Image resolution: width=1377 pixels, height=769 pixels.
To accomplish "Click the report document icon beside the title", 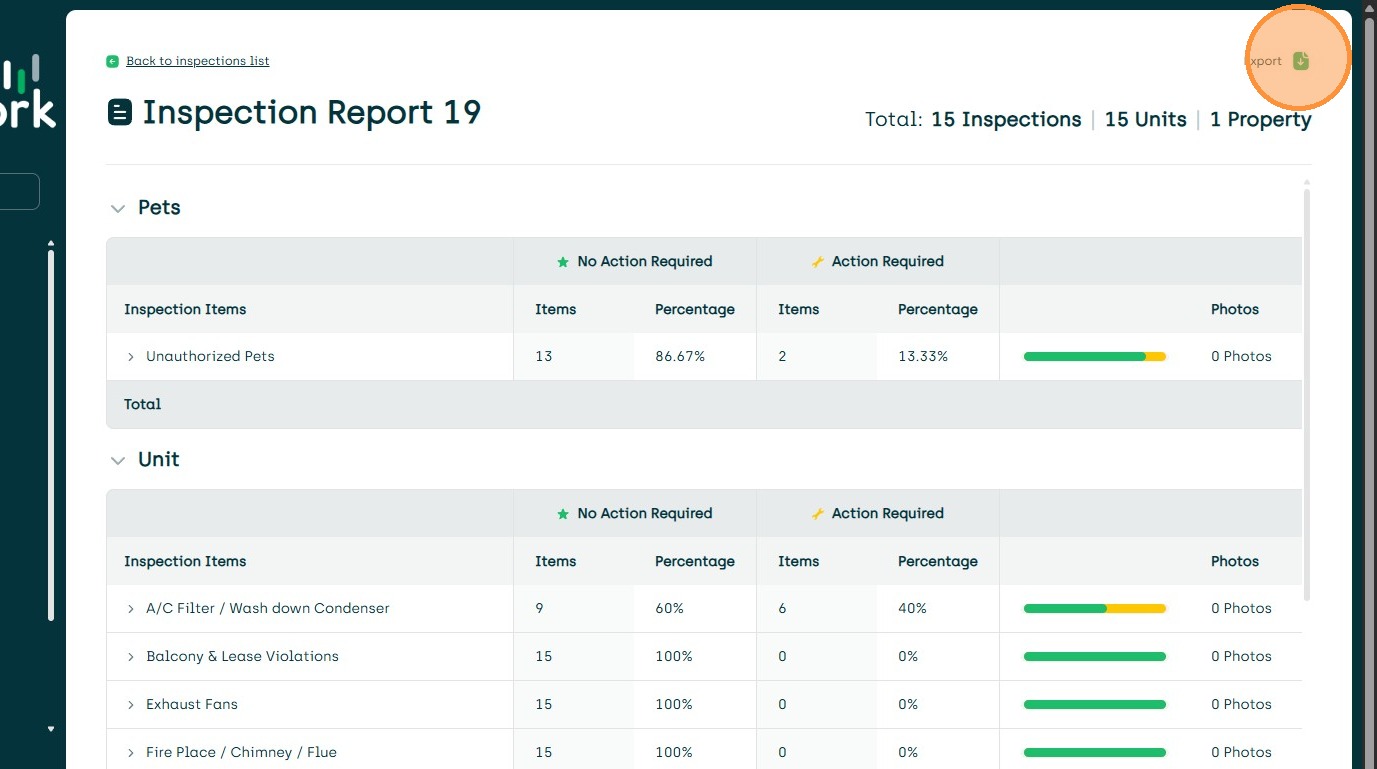I will click(120, 112).
